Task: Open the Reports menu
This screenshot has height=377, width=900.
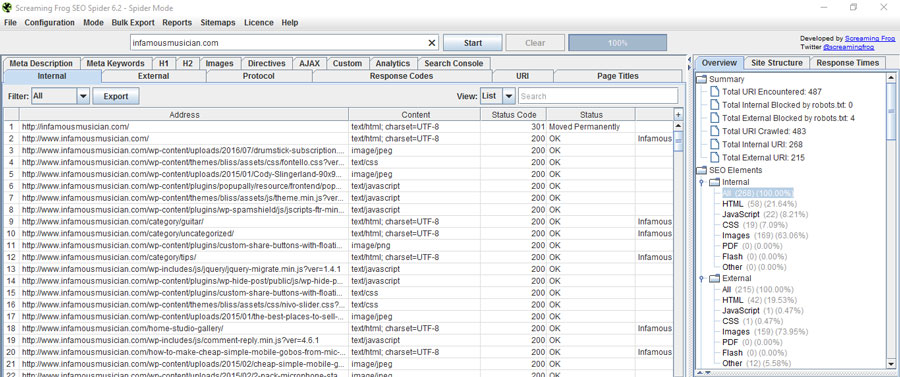Action: 177,23
